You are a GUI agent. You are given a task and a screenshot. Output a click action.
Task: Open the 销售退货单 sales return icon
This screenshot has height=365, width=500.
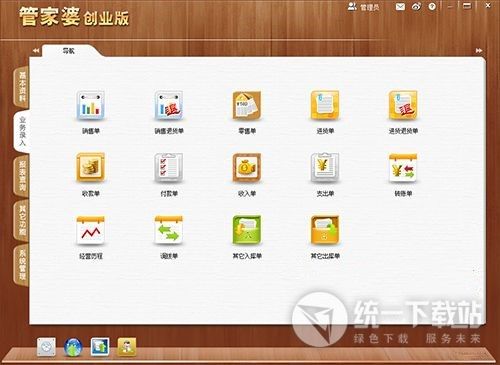pos(169,106)
